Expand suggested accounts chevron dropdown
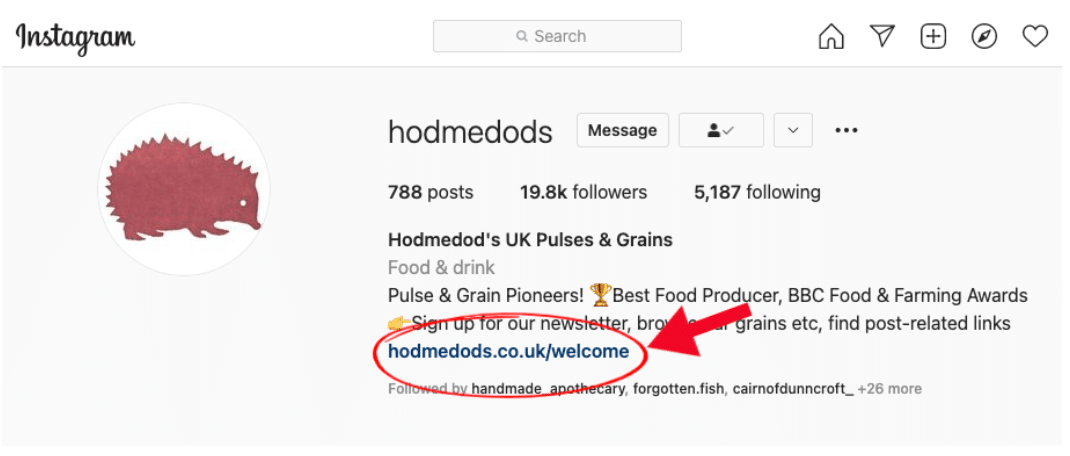The image size is (1070, 456). (793, 130)
